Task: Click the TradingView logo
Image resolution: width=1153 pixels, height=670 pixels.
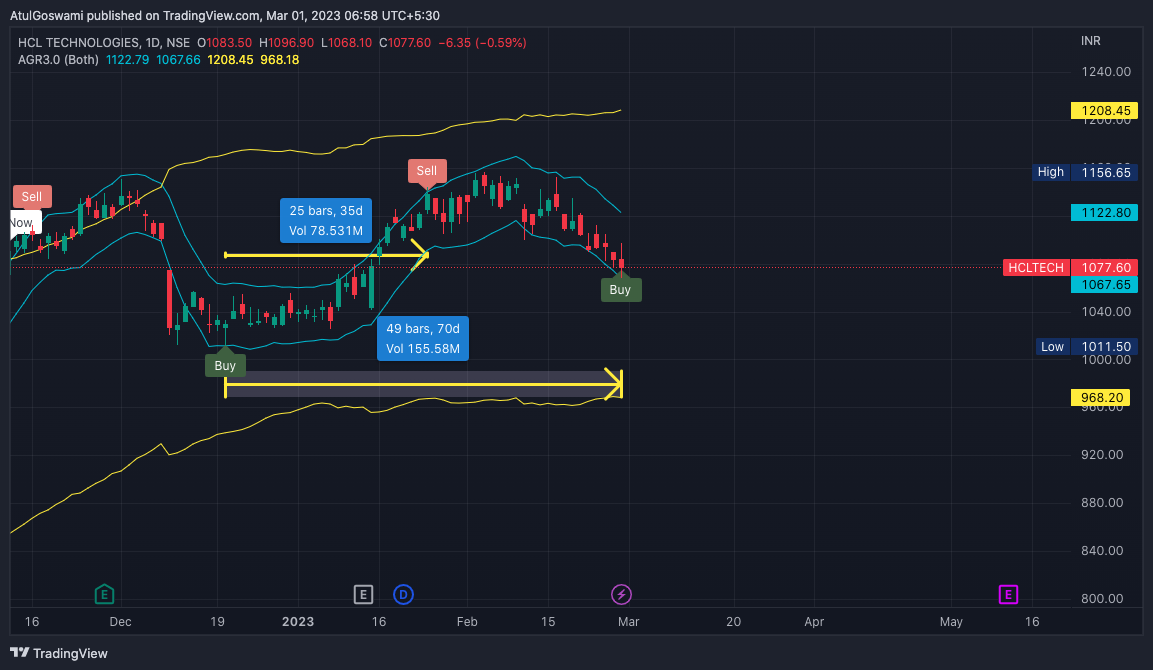Action: click(59, 653)
